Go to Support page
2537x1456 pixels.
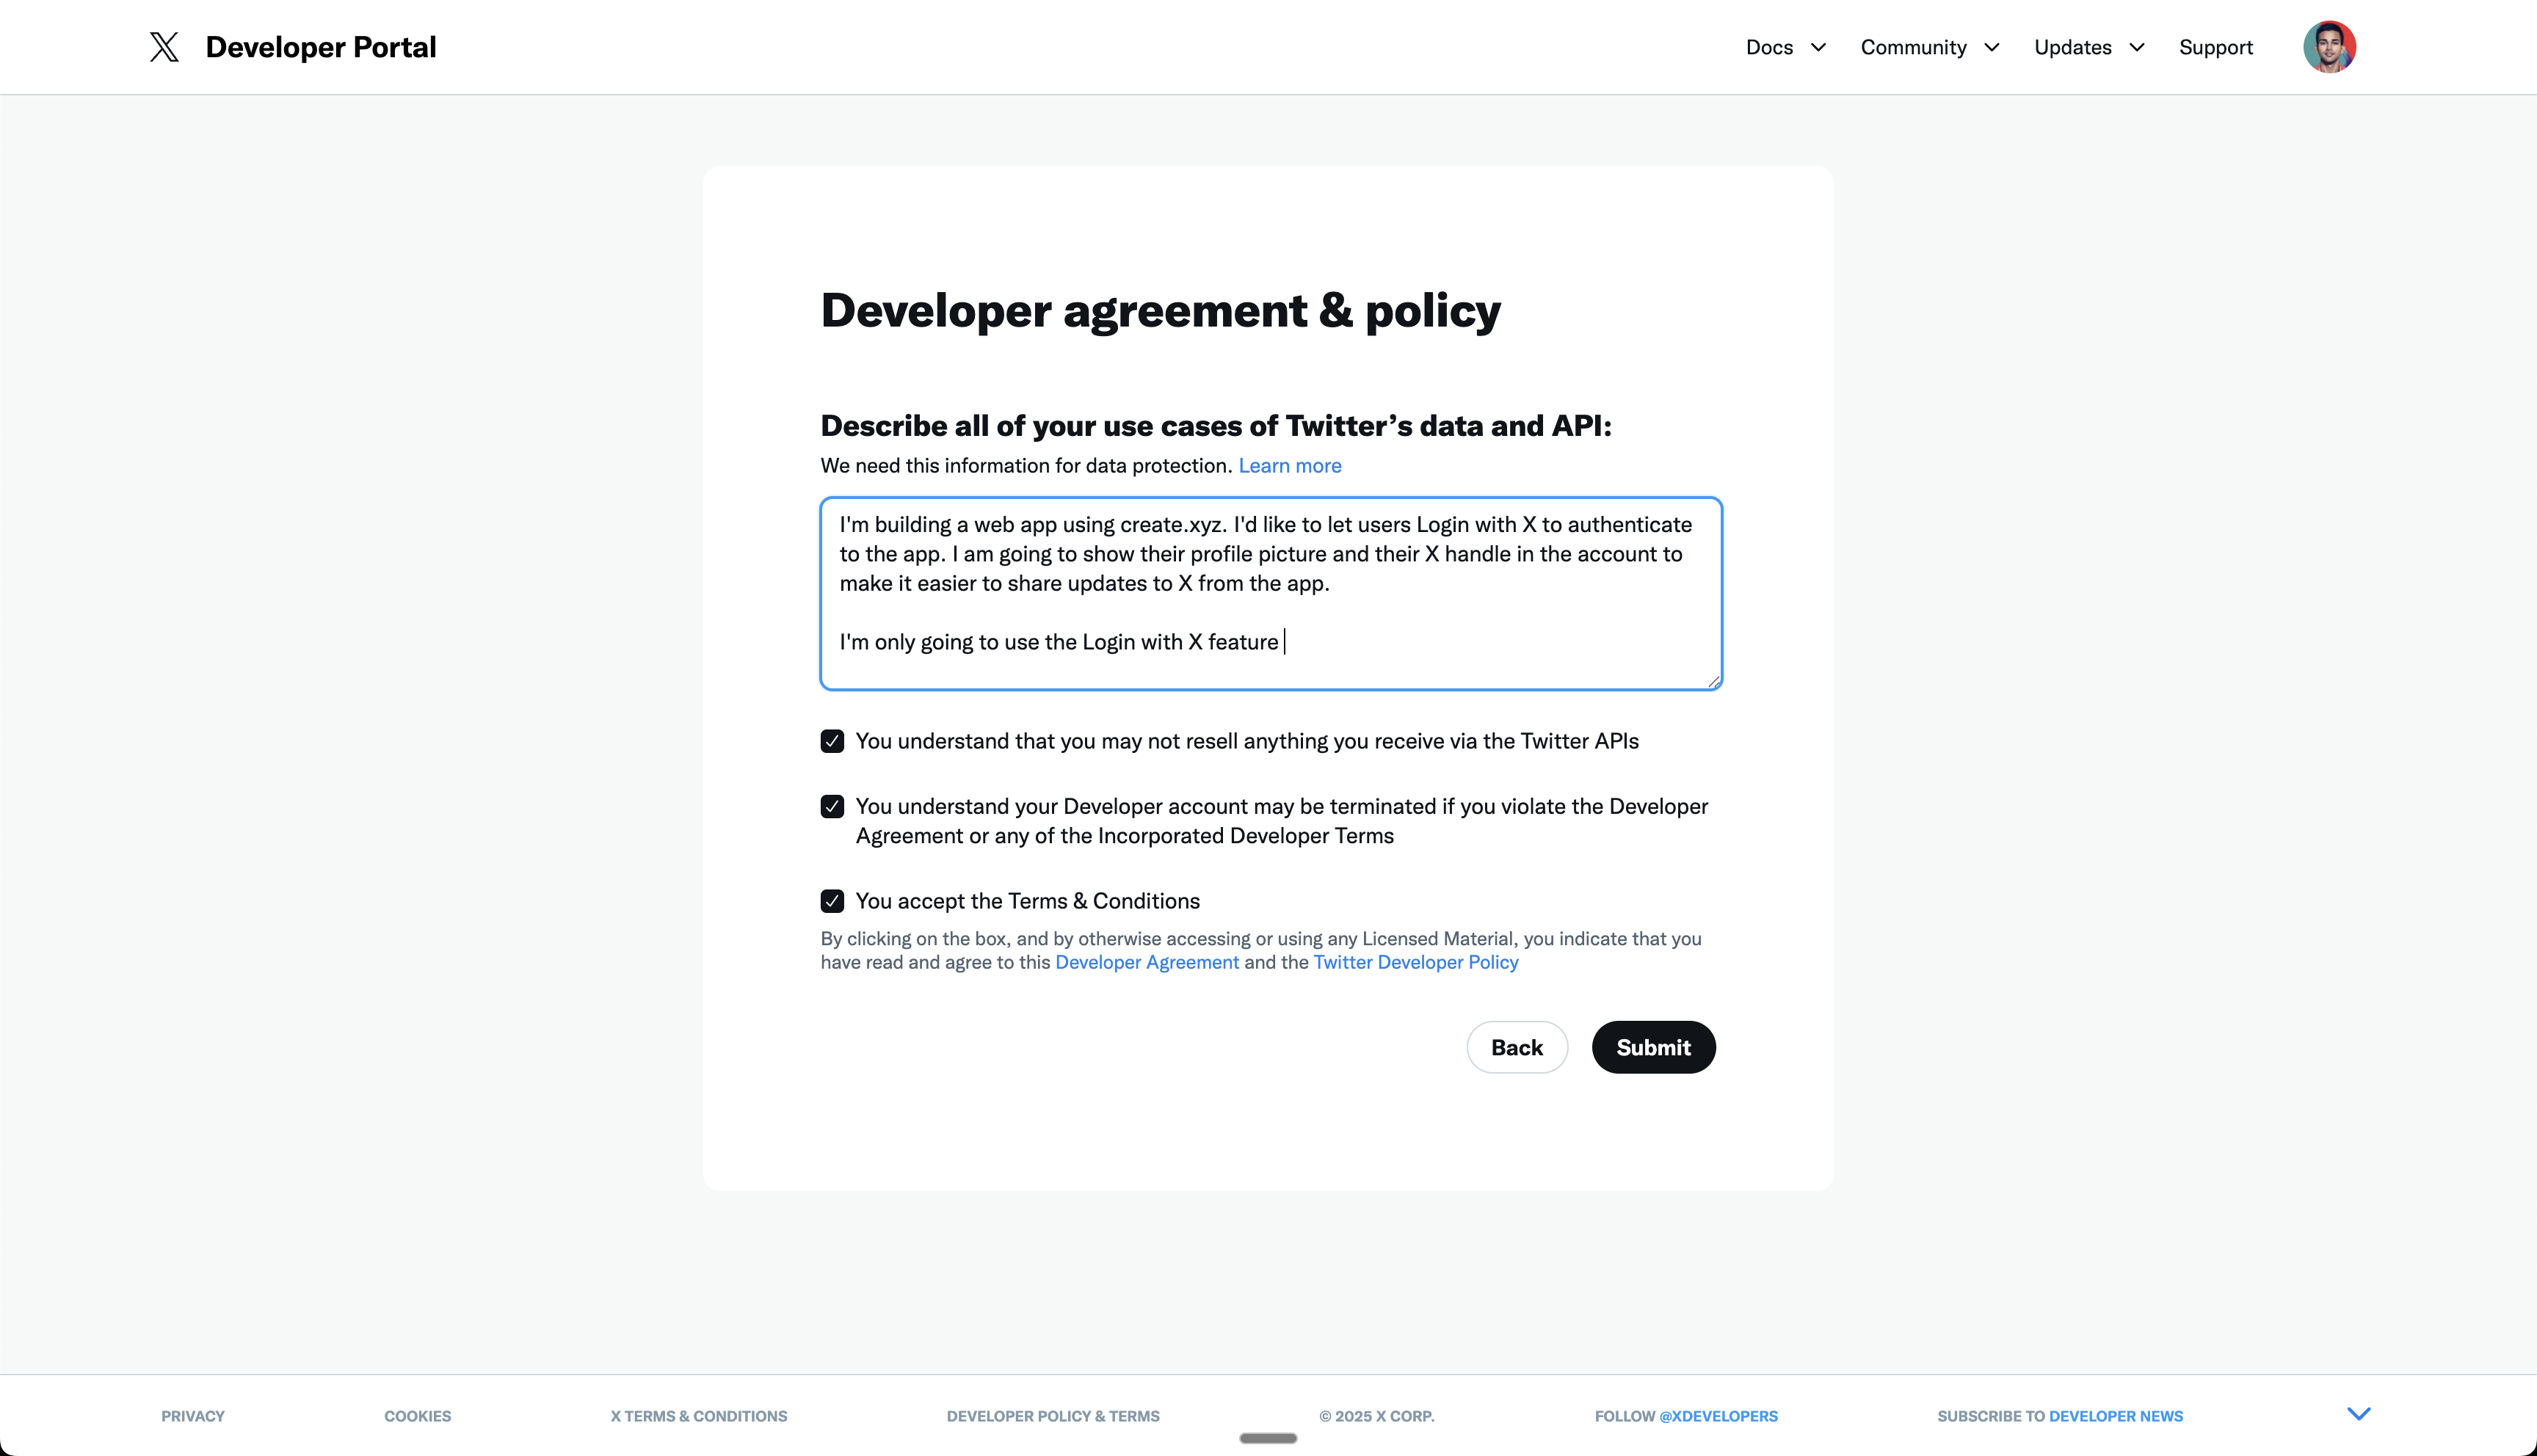point(2215,47)
